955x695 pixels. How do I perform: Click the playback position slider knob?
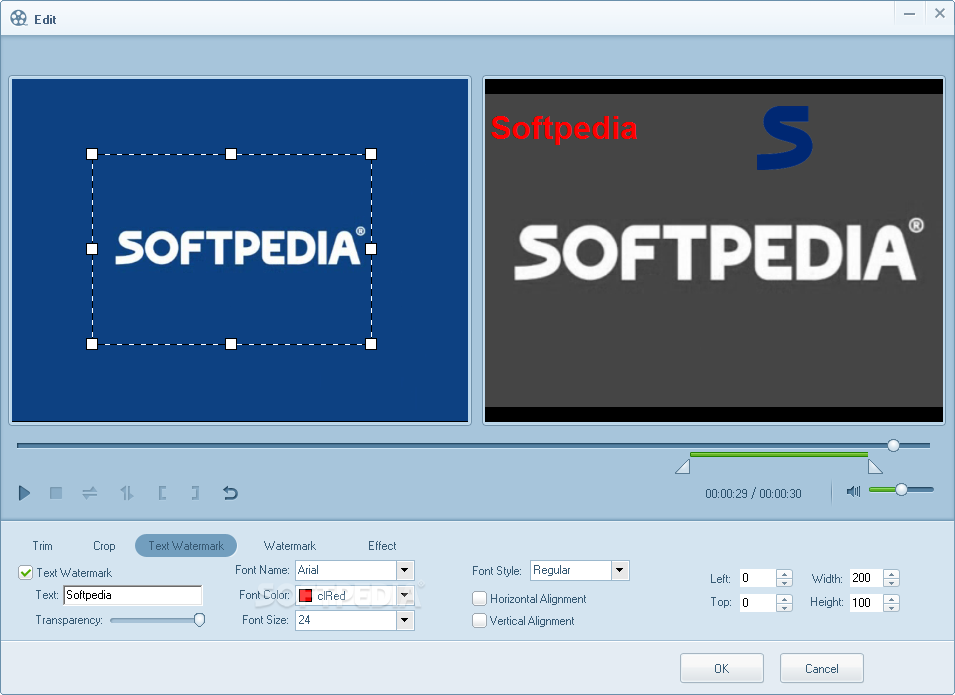pyautogui.click(x=893, y=445)
